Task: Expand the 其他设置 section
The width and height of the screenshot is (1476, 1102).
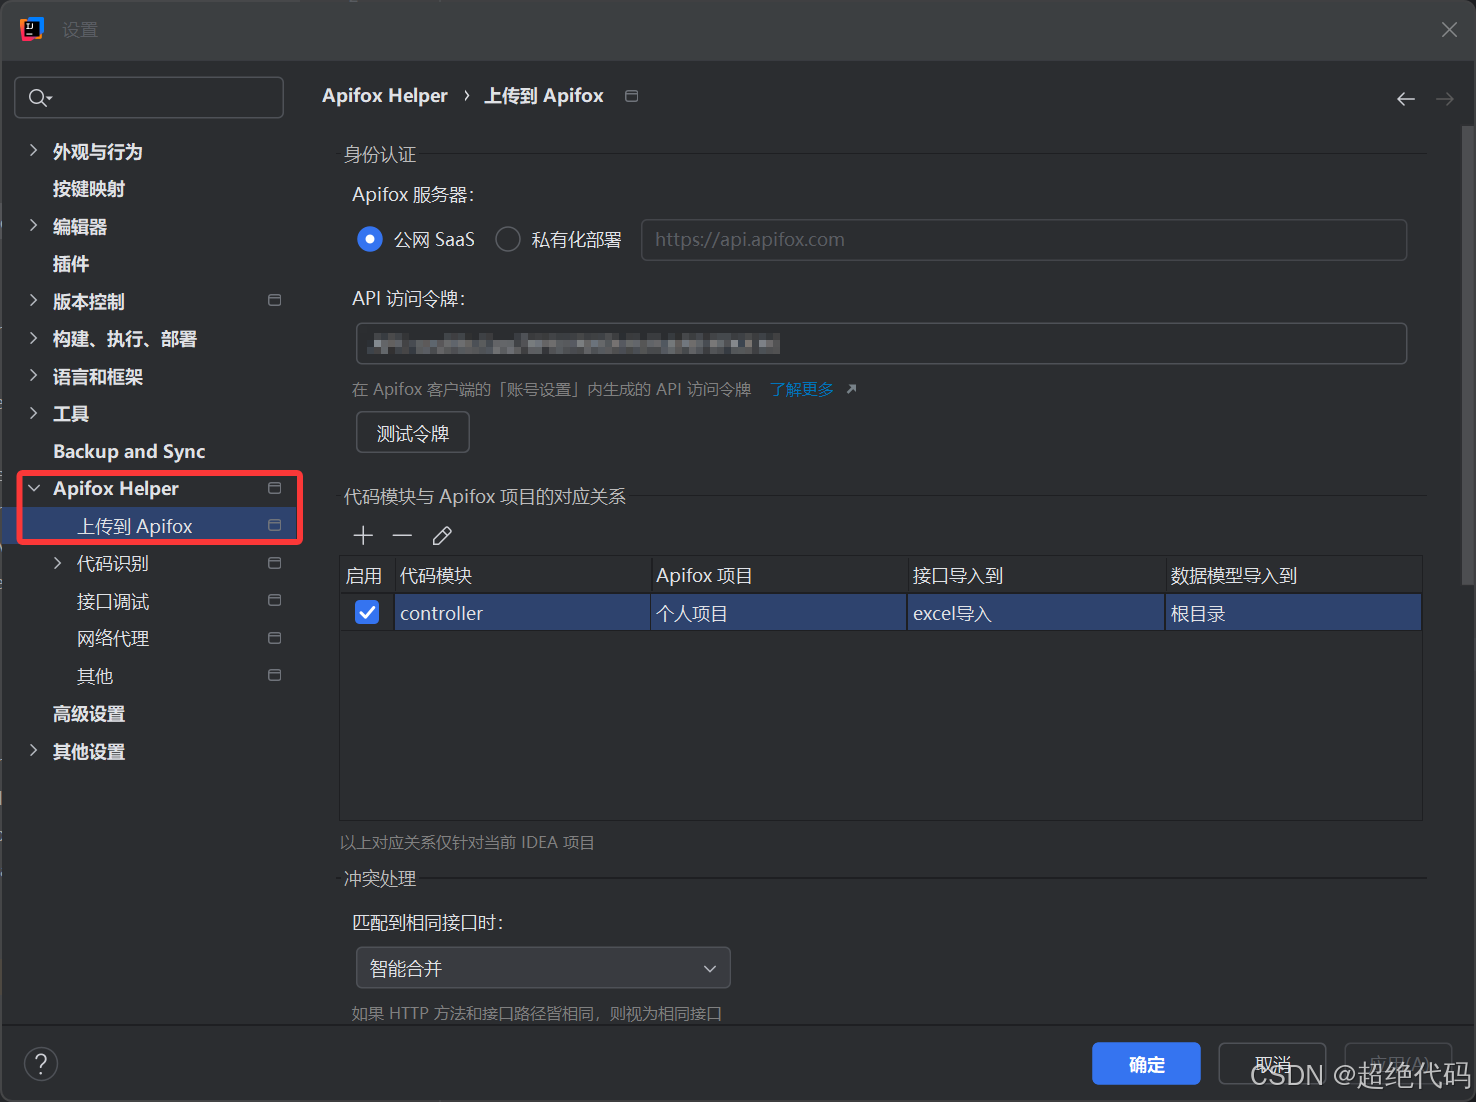Action: 33,751
